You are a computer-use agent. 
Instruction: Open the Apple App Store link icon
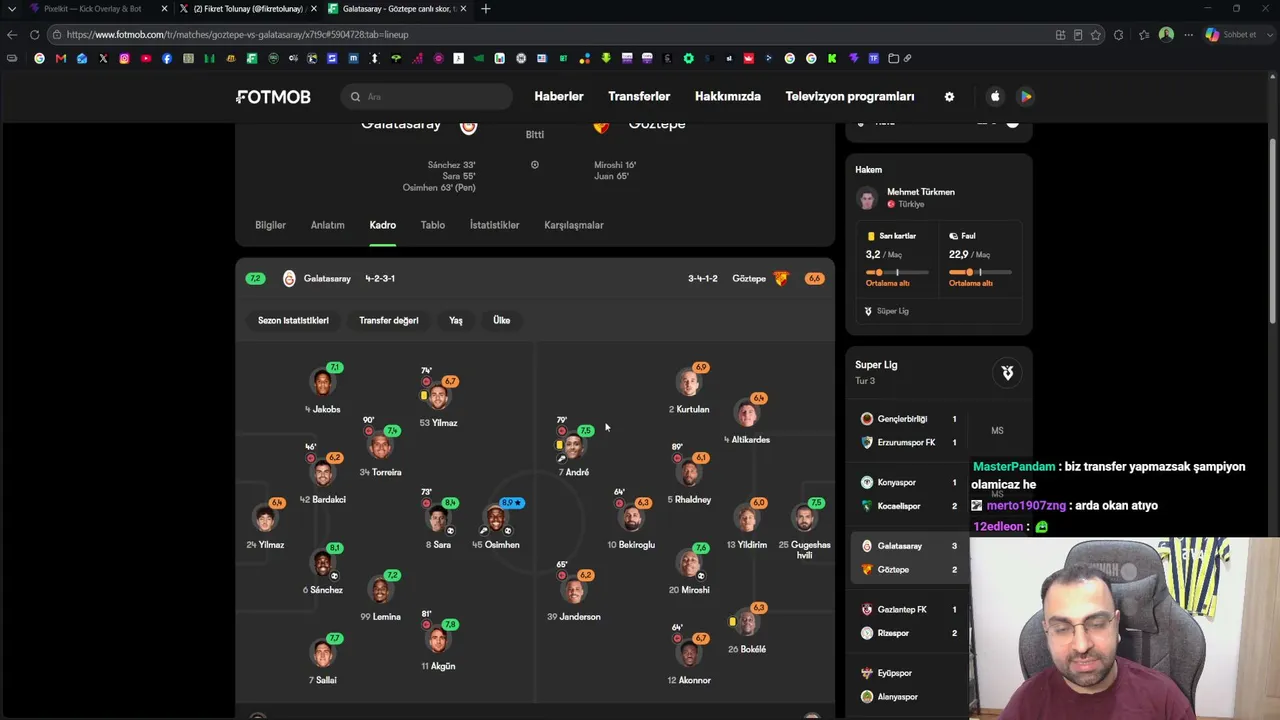point(995,97)
